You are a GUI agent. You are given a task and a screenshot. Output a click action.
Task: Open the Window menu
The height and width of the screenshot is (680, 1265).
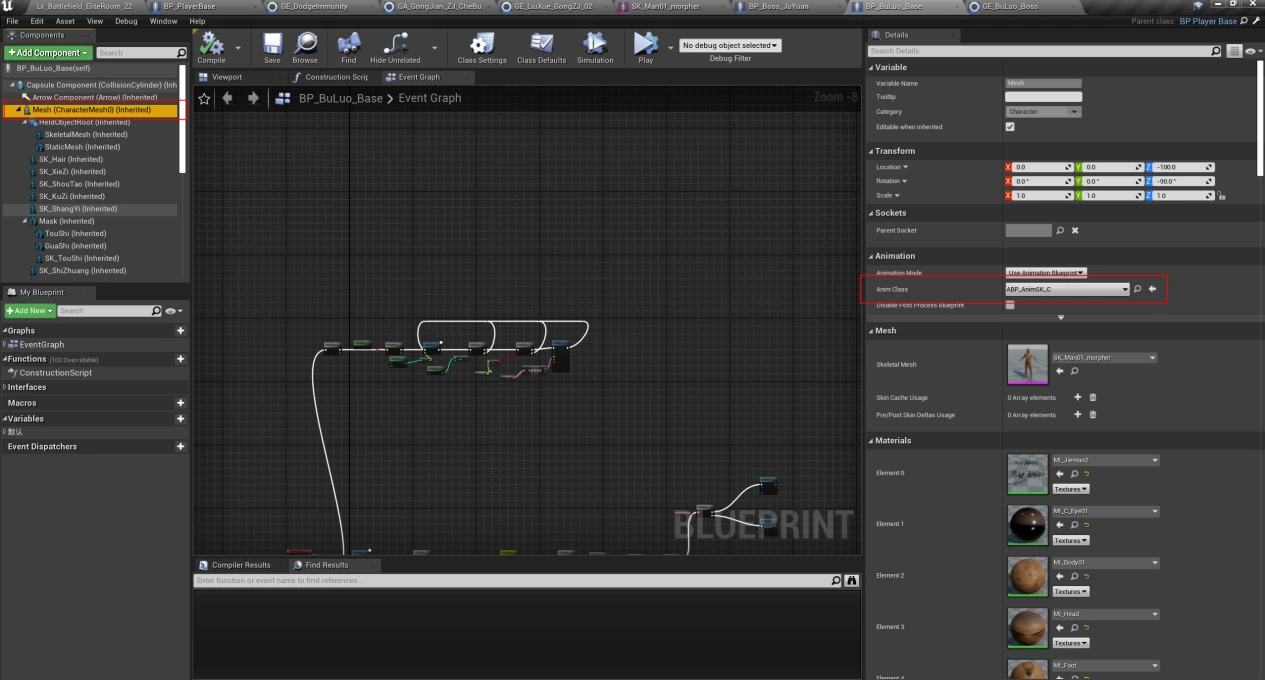tap(163, 21)
